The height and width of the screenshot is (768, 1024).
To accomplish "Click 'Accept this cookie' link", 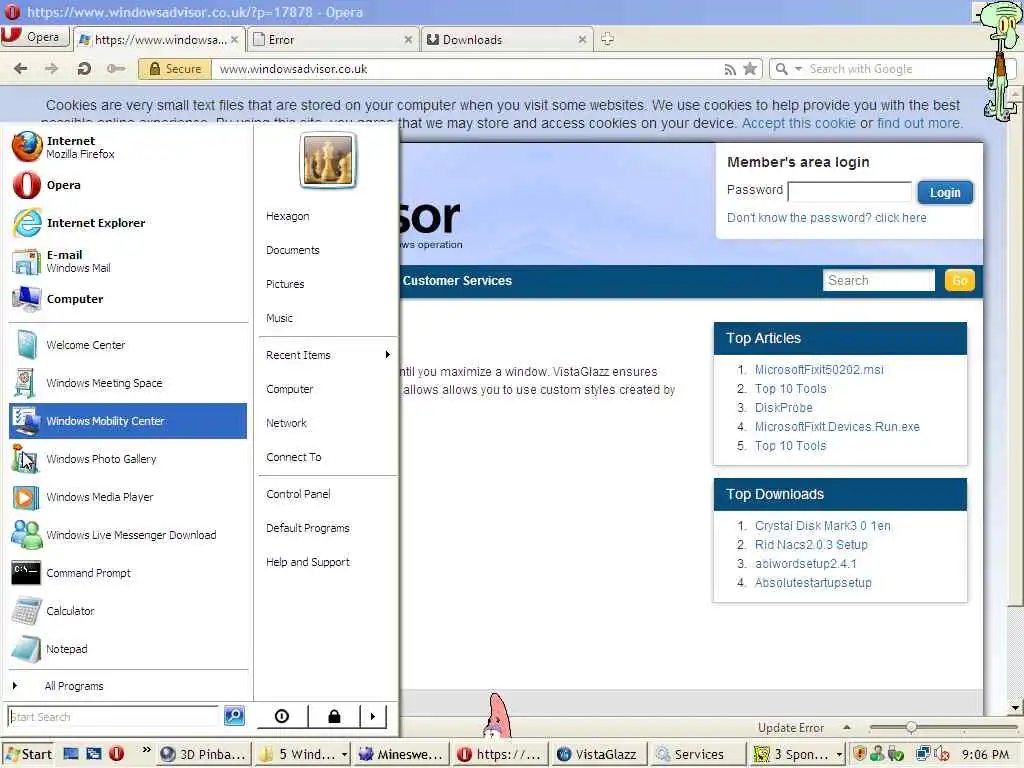I will coord(798,123).
